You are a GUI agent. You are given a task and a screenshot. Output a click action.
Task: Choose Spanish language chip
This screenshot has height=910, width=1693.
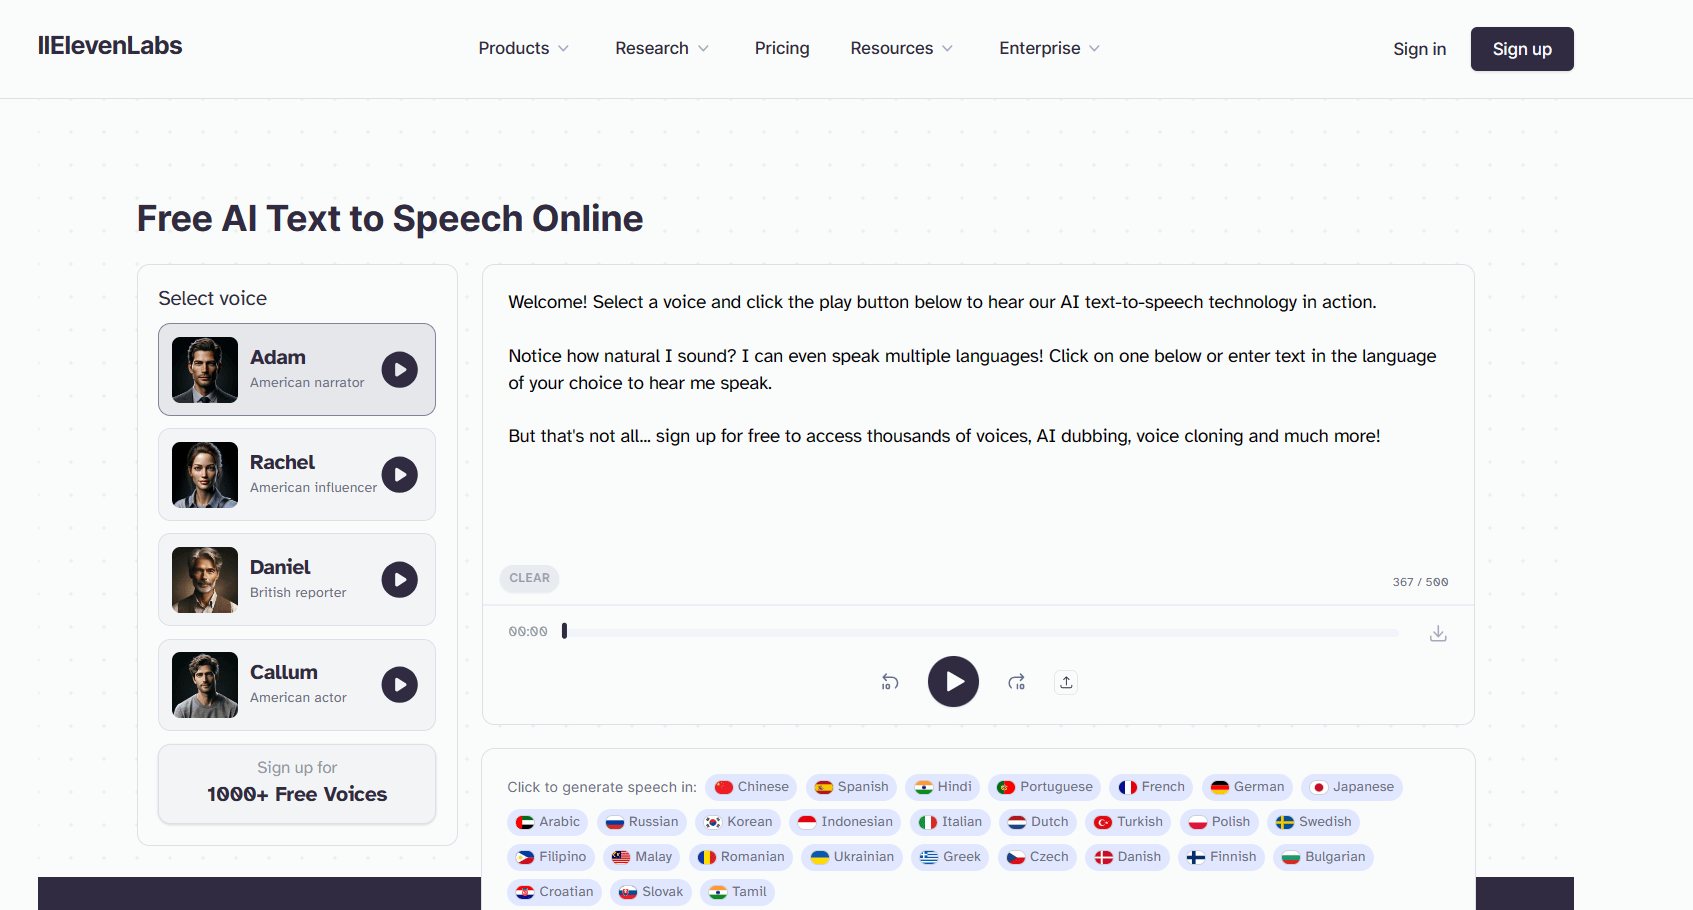[x=851, y=787]
